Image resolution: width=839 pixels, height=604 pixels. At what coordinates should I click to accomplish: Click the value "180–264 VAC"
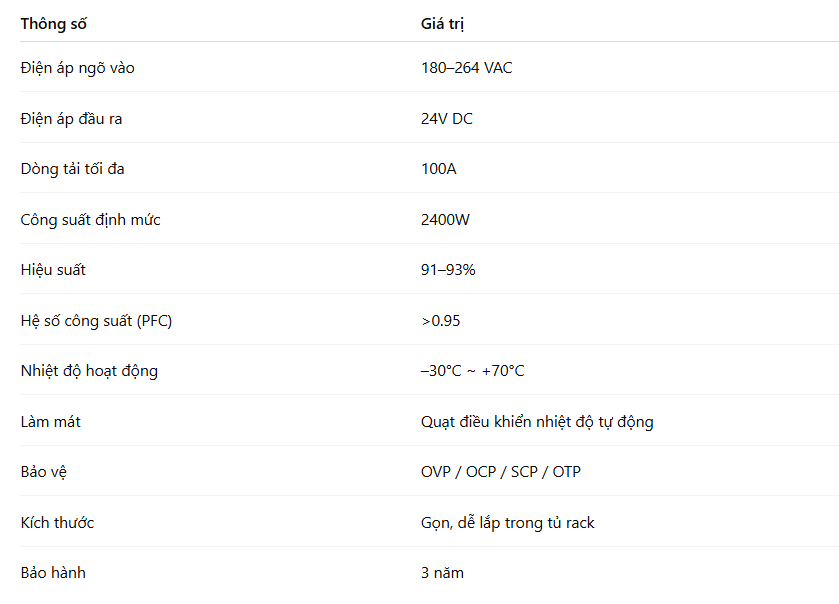click(467, 68)
